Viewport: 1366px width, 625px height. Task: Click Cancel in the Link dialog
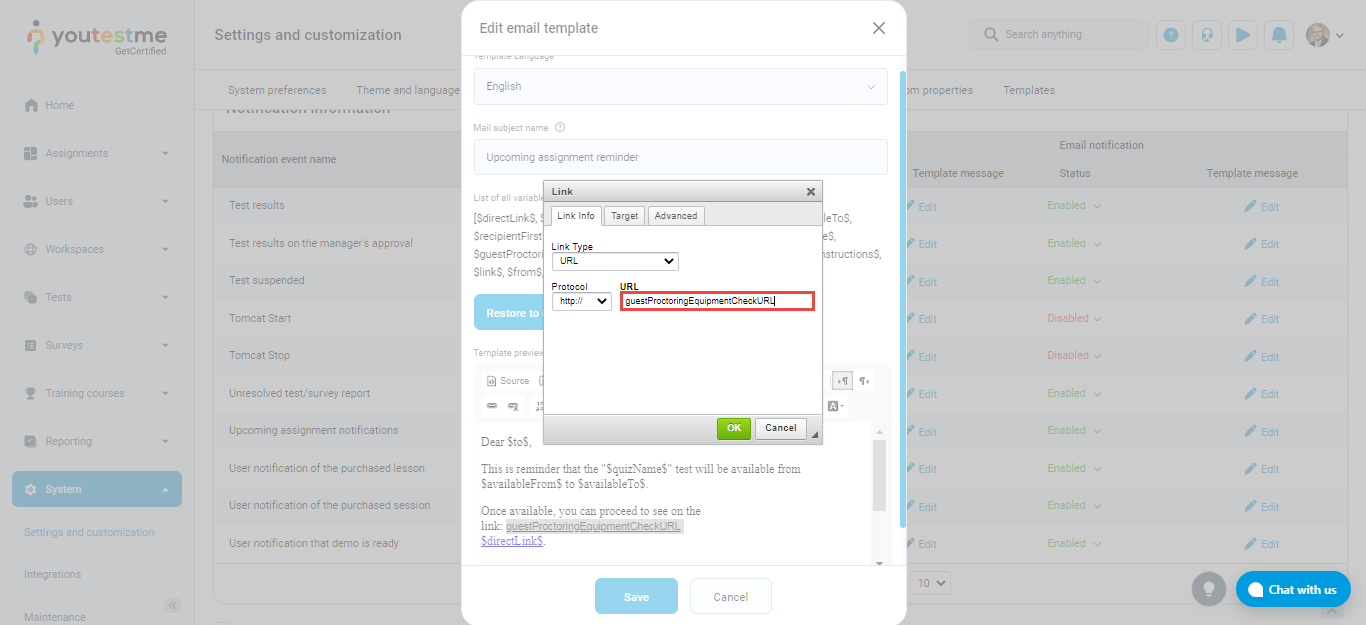point(780,428)
